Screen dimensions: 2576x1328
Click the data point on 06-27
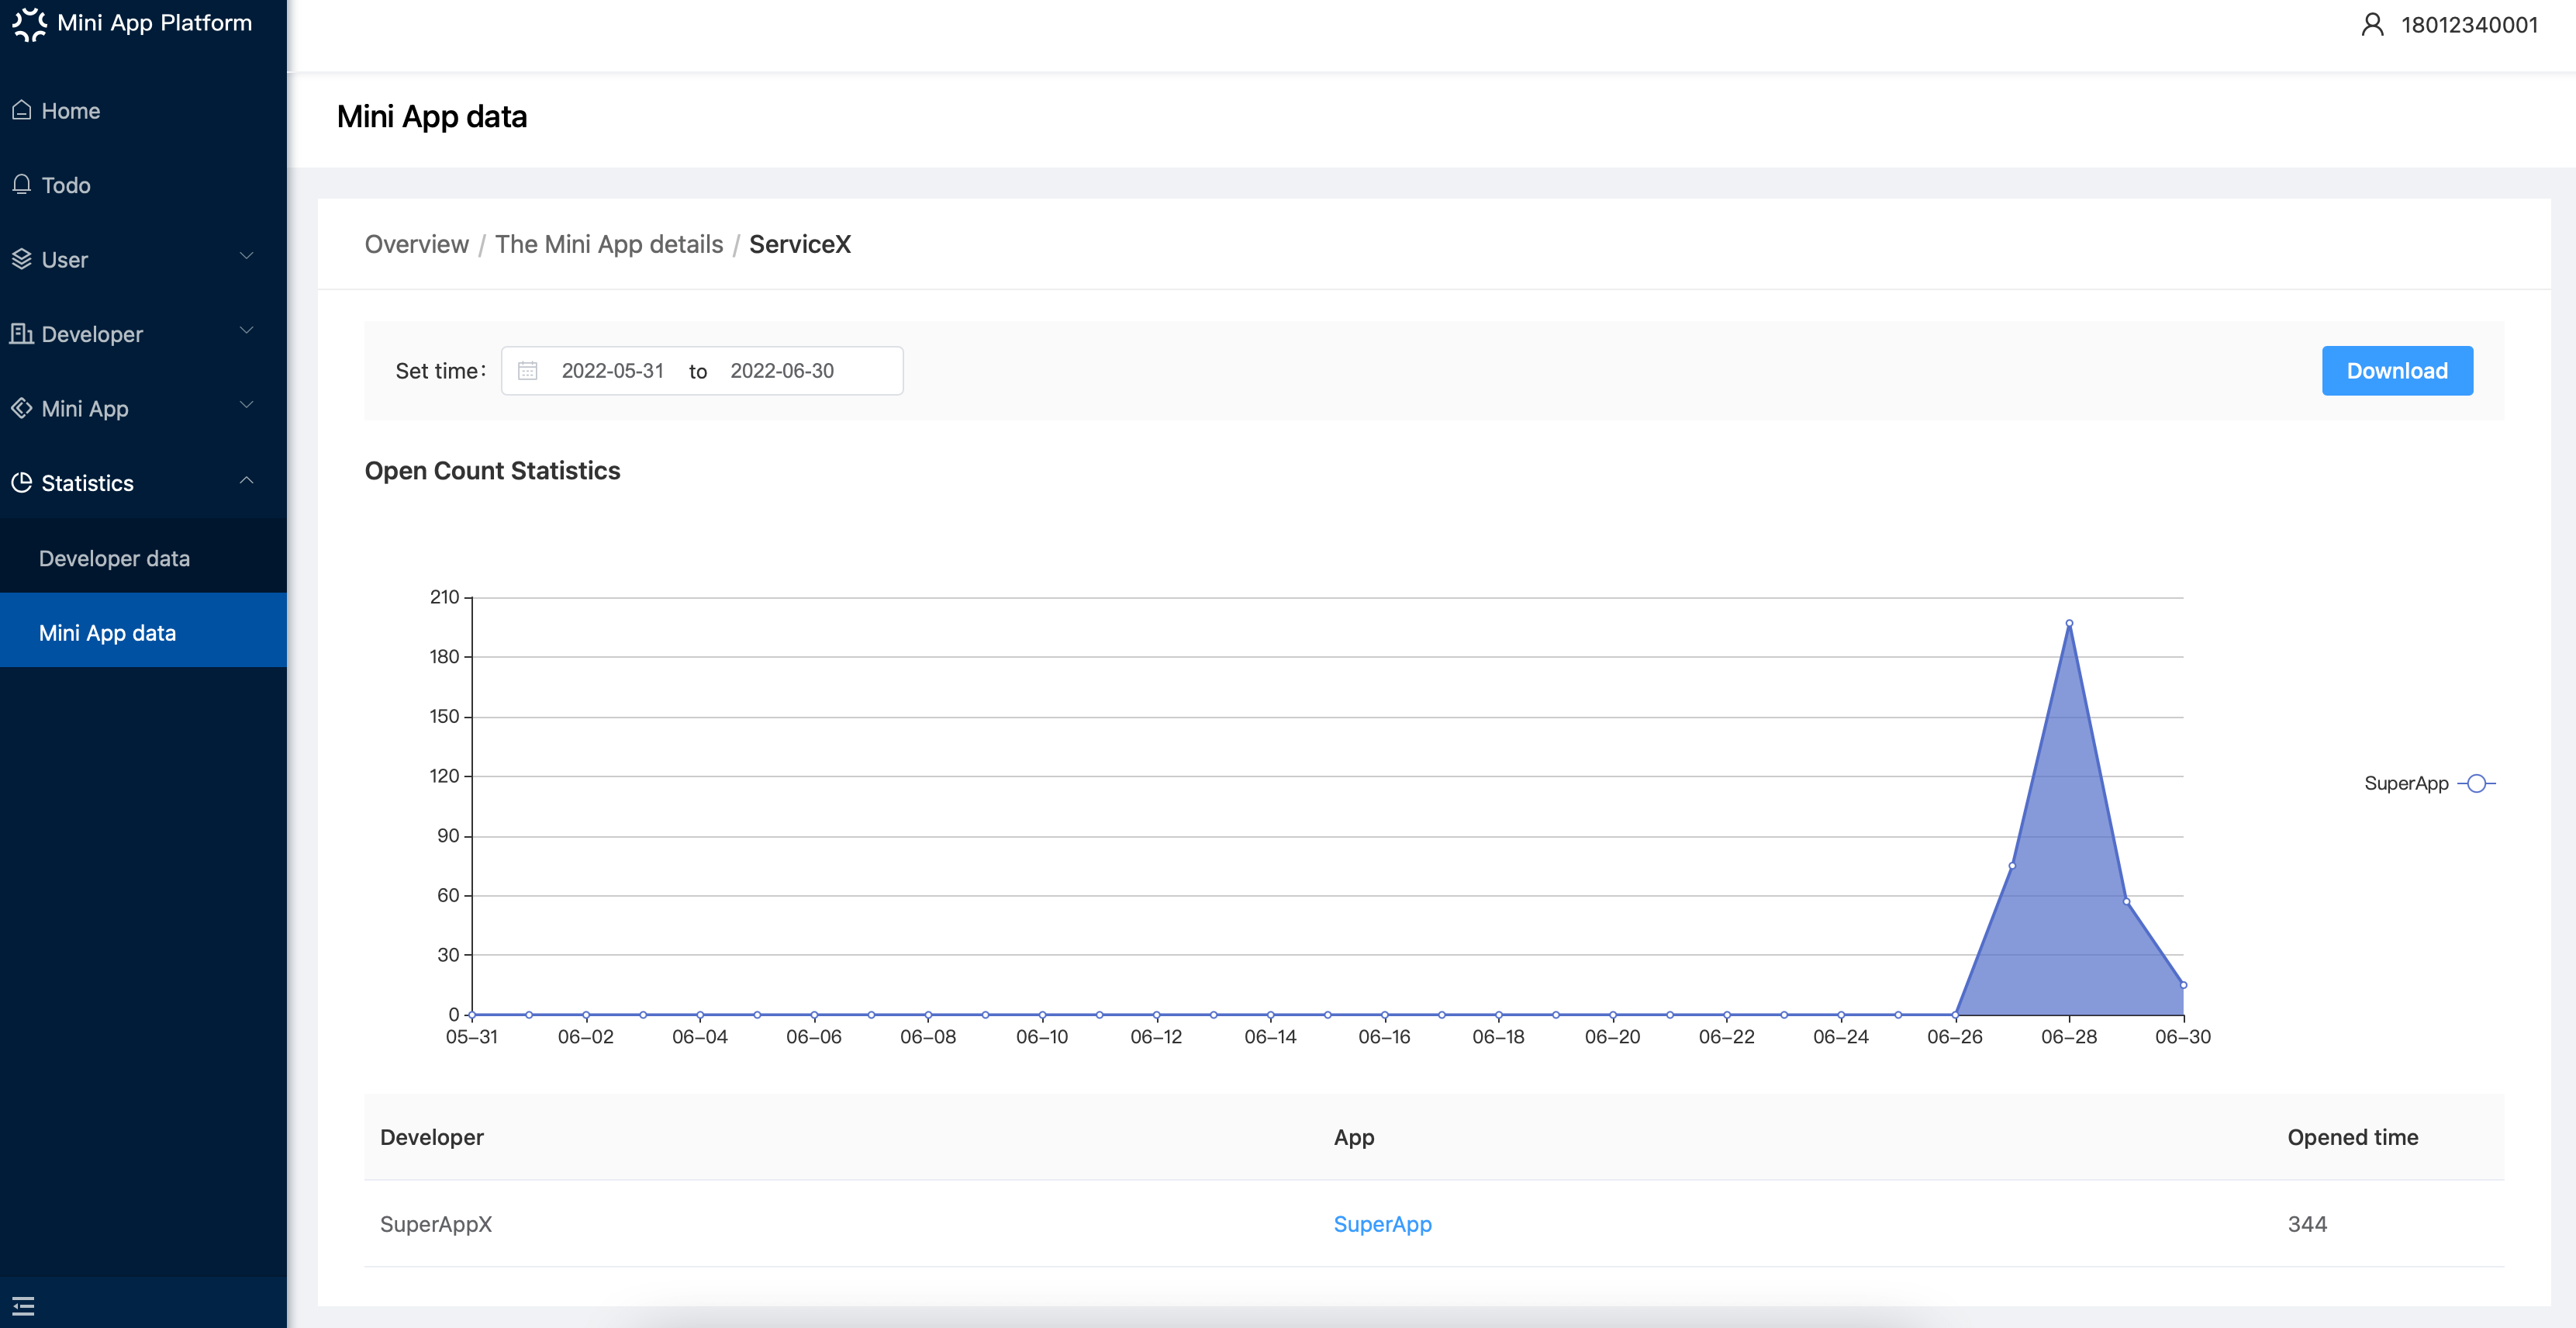[x=2012, y=866]
